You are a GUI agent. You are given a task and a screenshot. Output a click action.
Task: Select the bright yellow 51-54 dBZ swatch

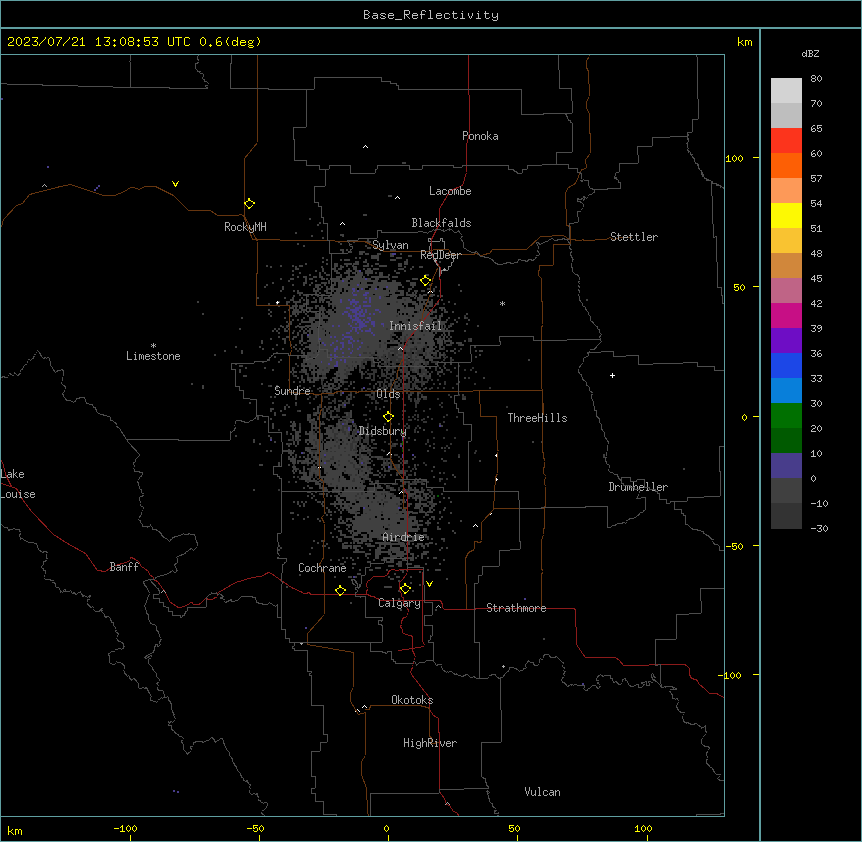(x=786, y=215)
